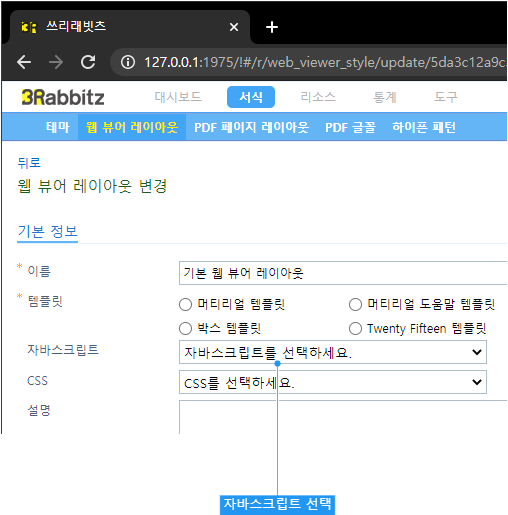This screenshot has height=515, width=508.
Task: Open the 하이픈 패턴 tab
Action: [424, 127]
